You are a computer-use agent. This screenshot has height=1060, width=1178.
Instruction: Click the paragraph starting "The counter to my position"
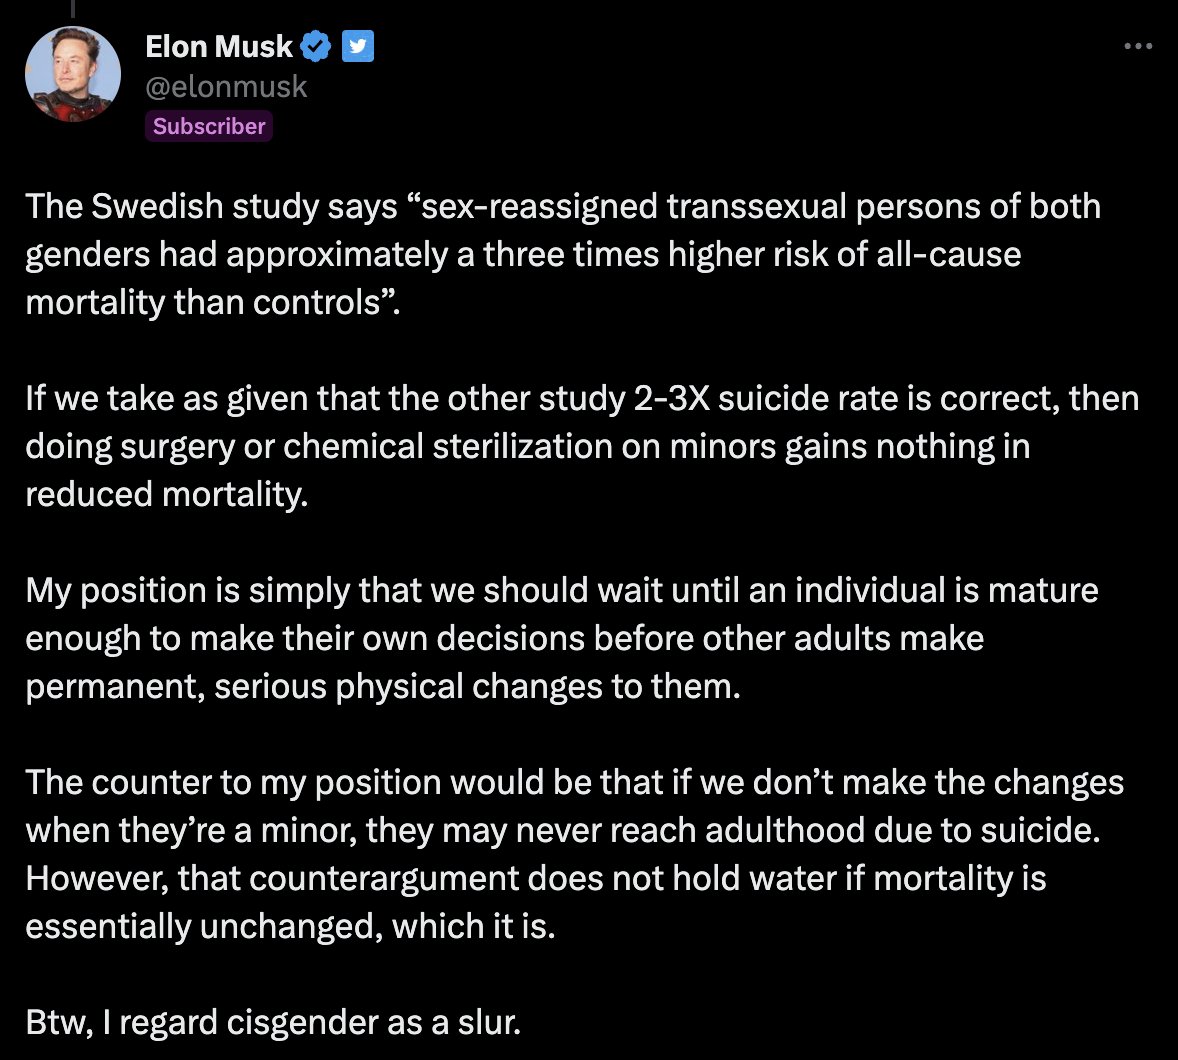(574, 854)
